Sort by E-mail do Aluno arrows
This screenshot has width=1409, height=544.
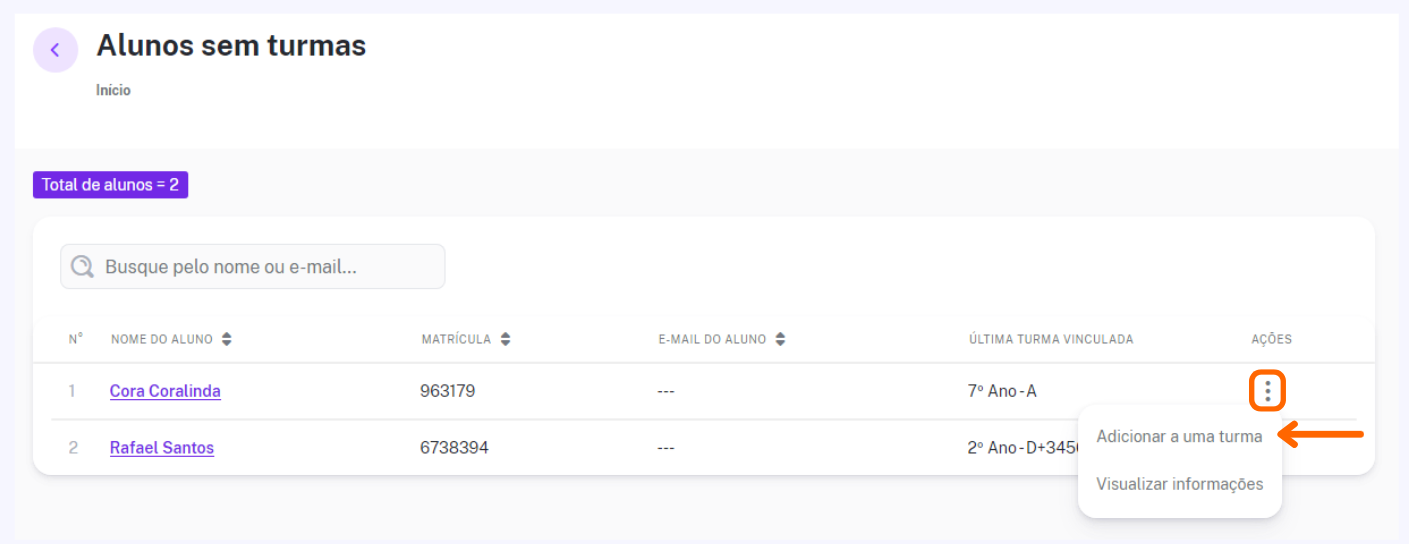pos(780,339)
